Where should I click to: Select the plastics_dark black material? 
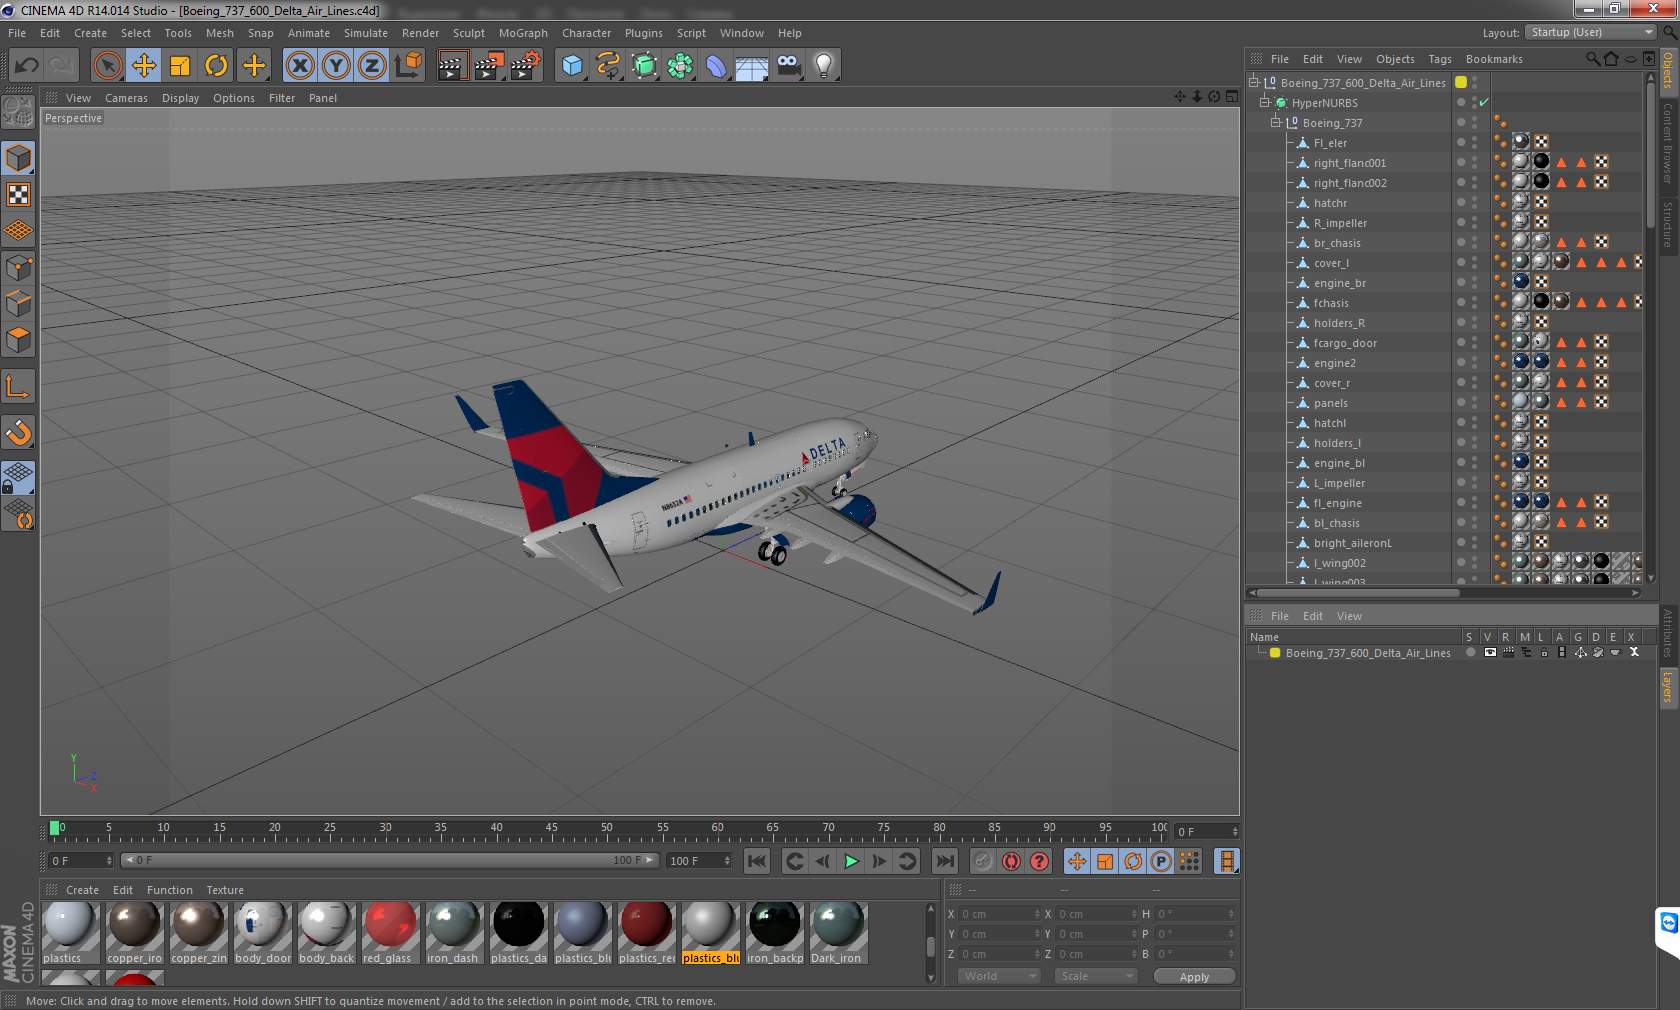pos(518,932)
